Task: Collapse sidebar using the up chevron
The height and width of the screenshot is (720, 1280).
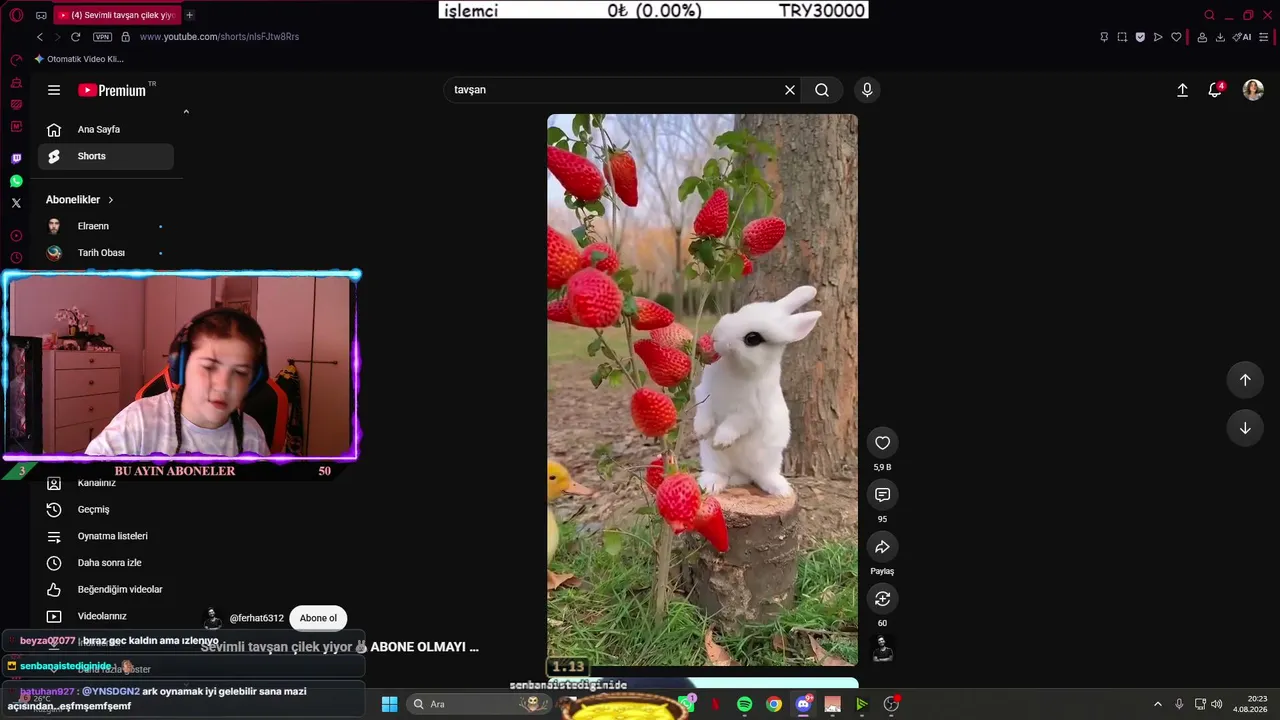Action: click(x=186, y=112)
